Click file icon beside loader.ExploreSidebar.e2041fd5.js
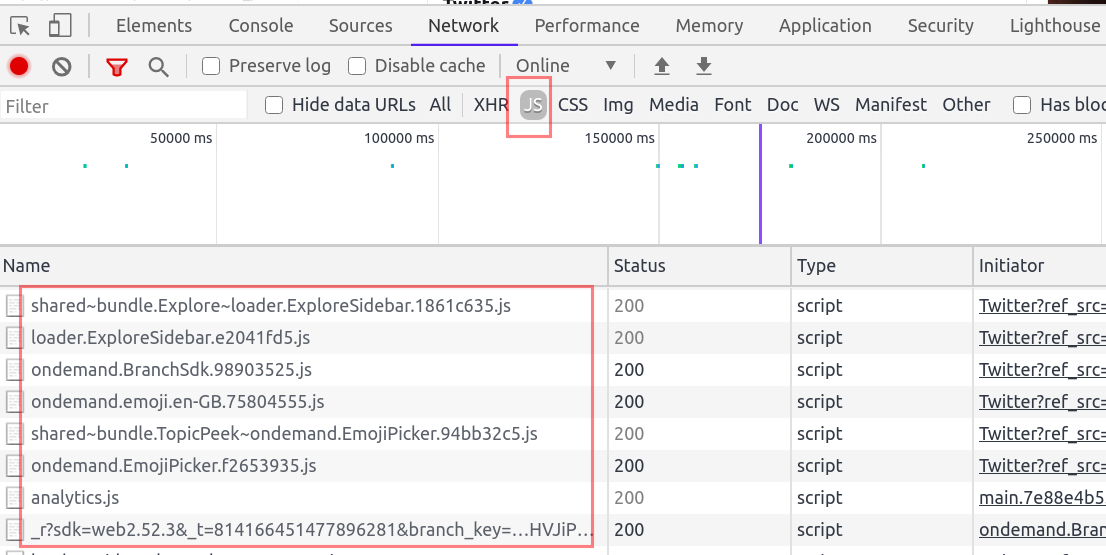Viewport: 1106px width, 555px height. click(15, 338)
